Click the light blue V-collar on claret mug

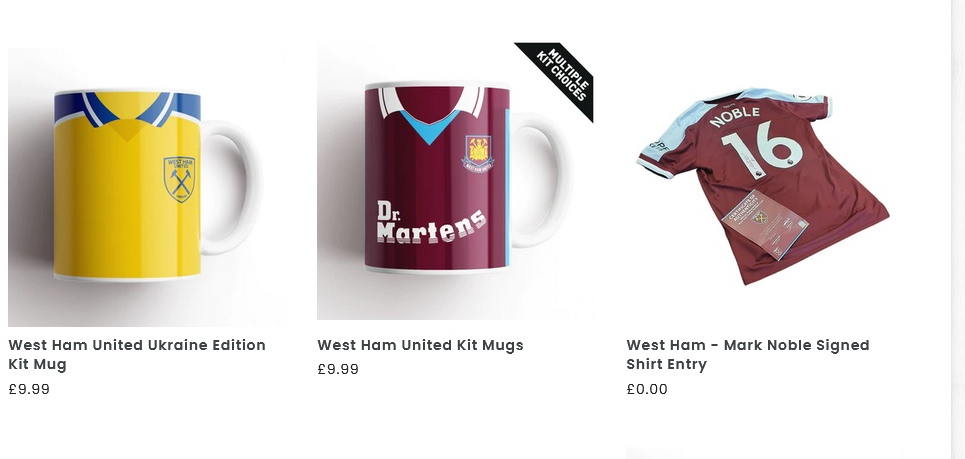point(429,128)
